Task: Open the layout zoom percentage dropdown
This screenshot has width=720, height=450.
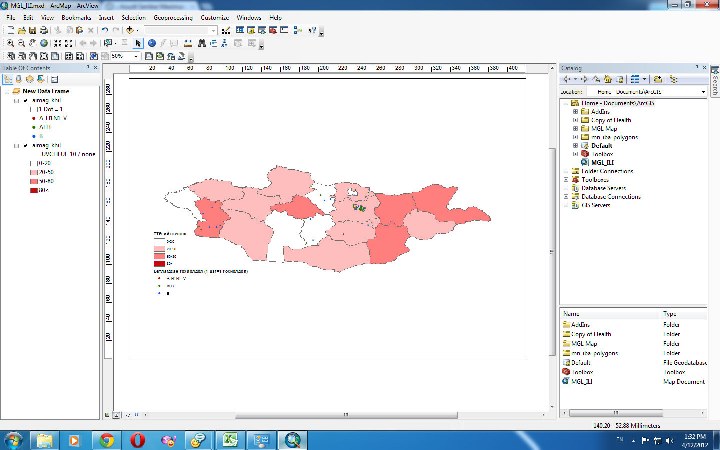Action: [x=136, y=56]
